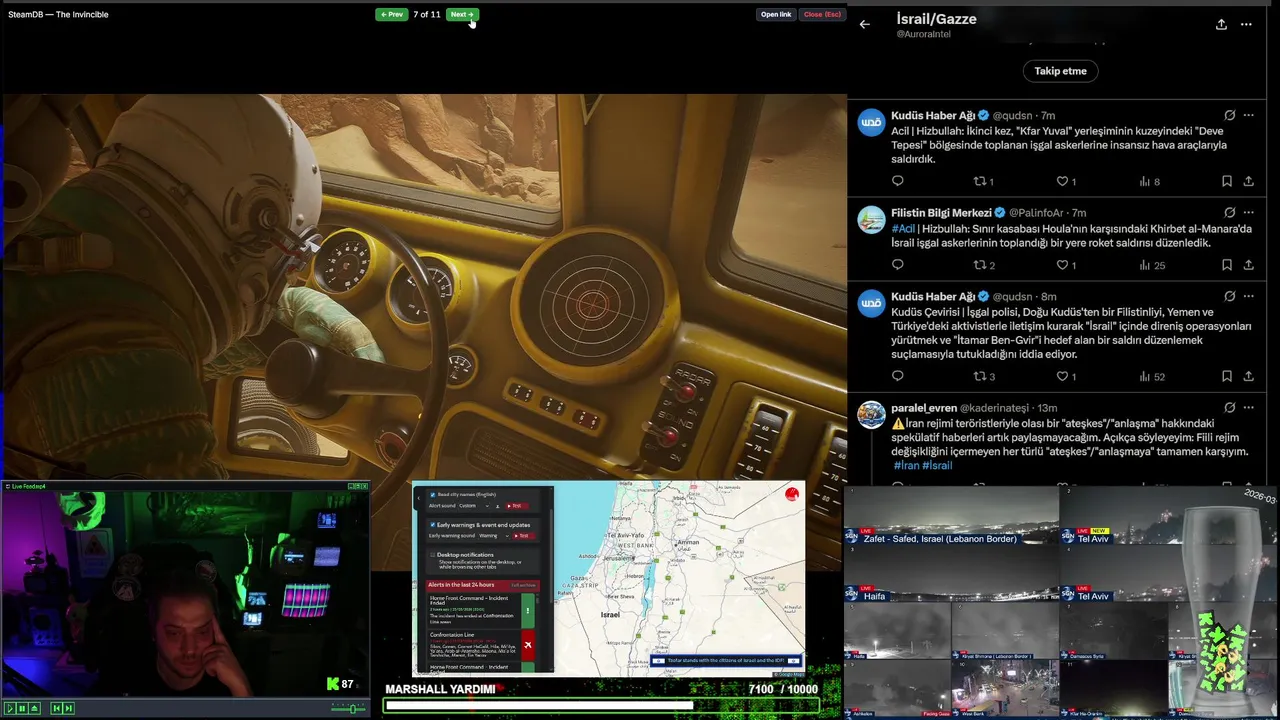Toggle Early warnings & event end updates
This screenshot has width=1280, height=720.
433,525
